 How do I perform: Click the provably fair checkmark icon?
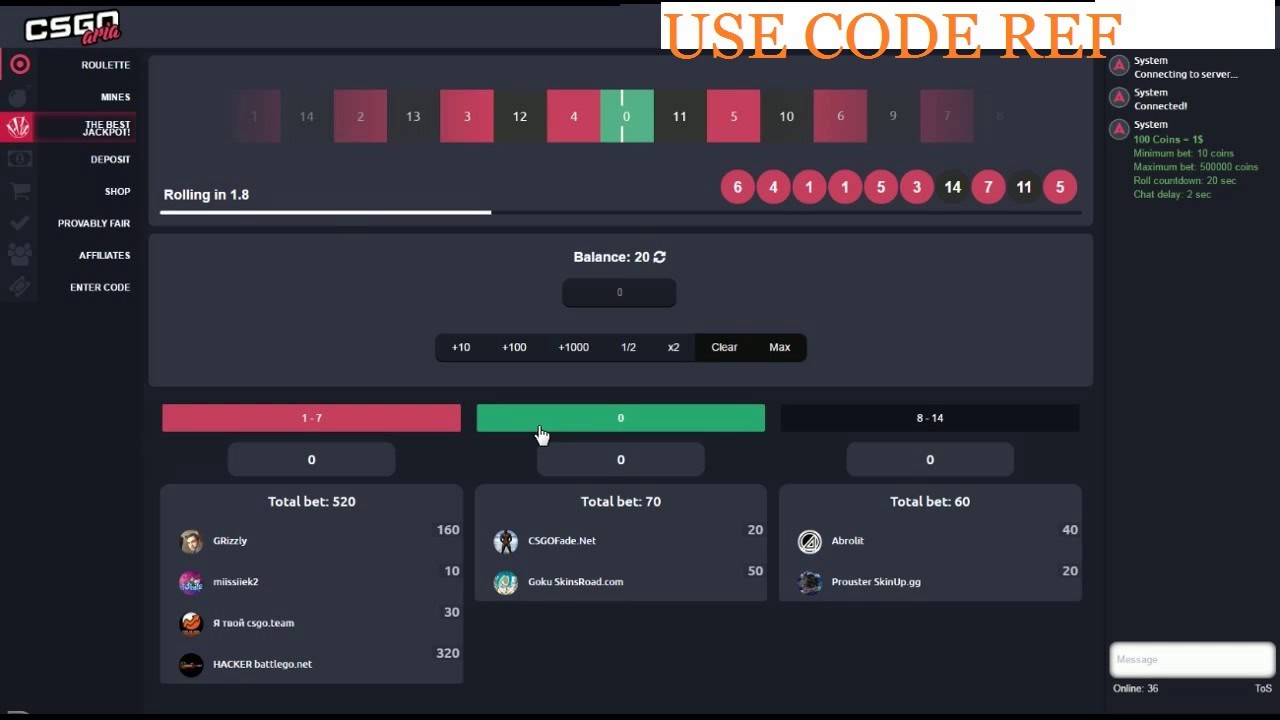click(x=19, y=223)
